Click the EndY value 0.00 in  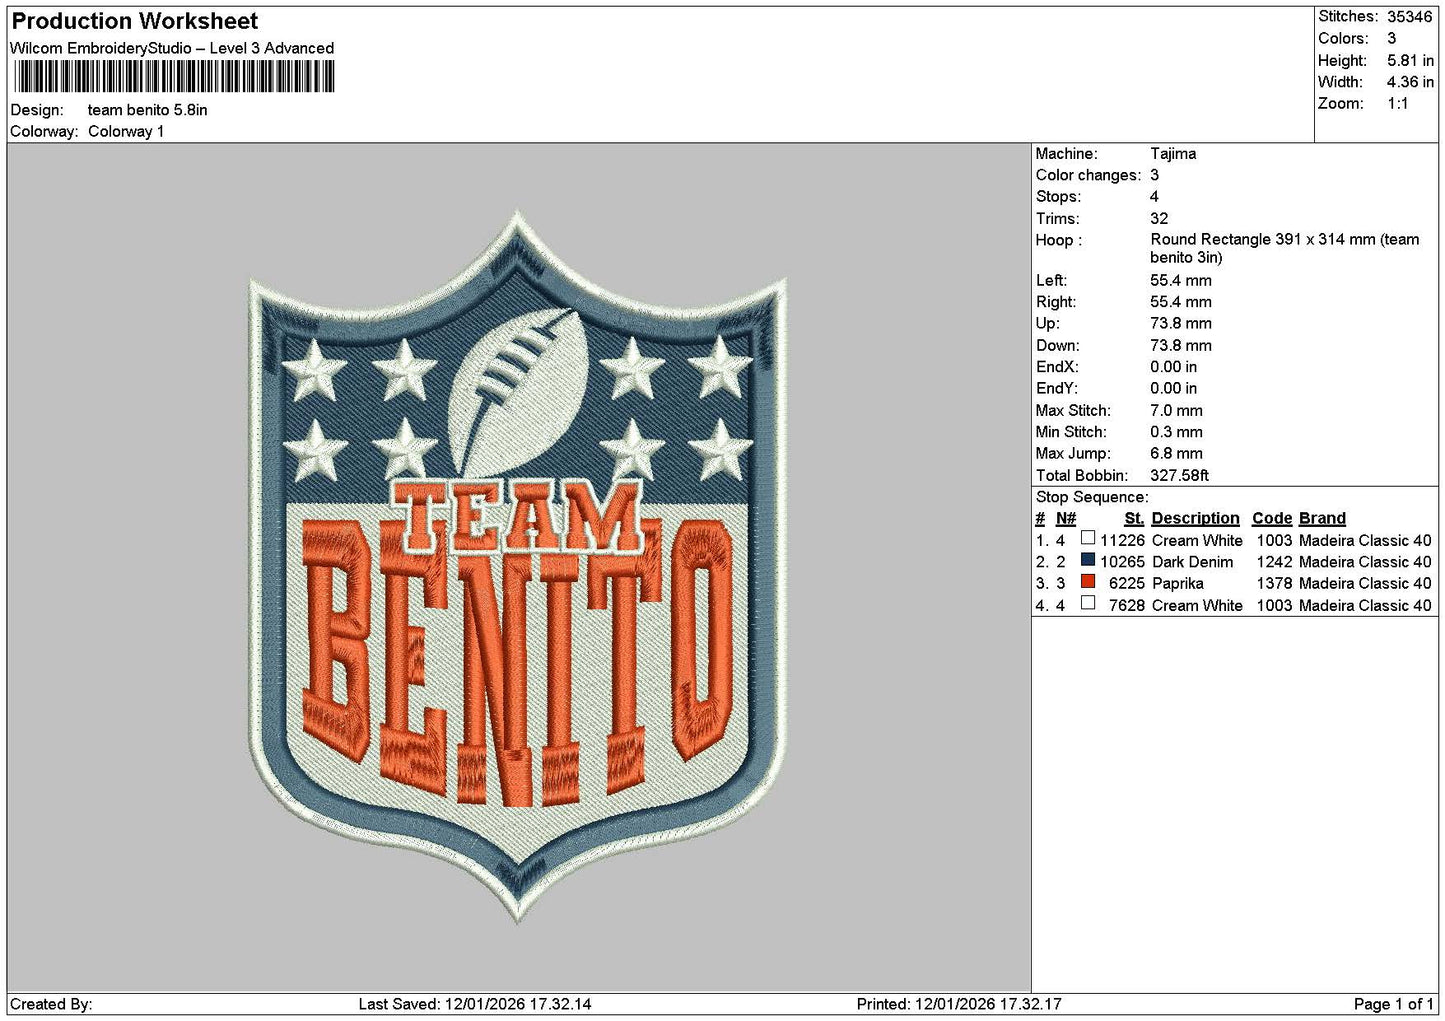(x=1173, y=389)
